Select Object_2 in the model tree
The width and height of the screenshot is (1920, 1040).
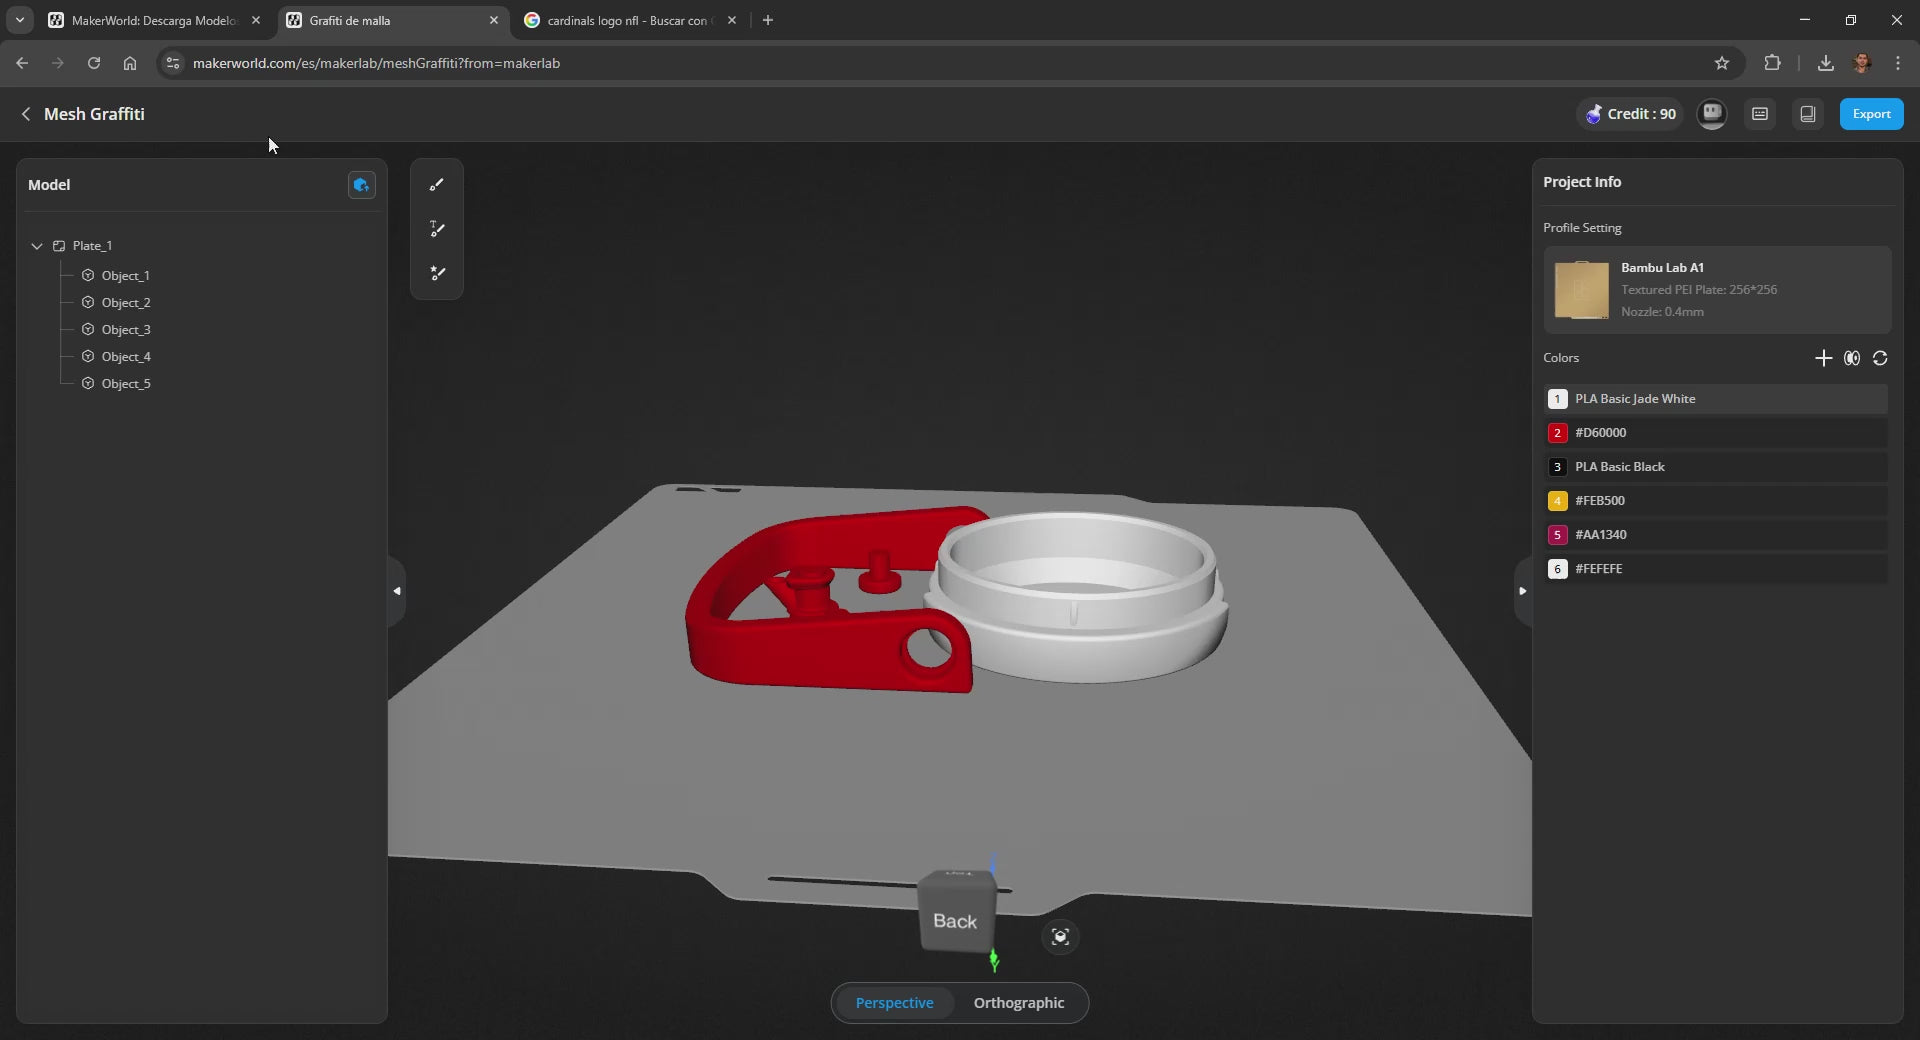click(x=126, y=303)
